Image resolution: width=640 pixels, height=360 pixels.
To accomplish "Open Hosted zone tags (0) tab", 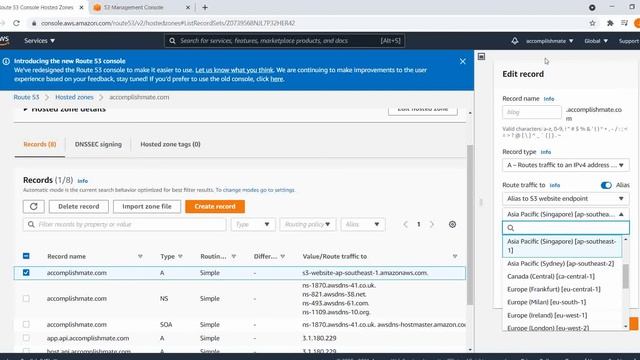I will [x=170, y=144].
